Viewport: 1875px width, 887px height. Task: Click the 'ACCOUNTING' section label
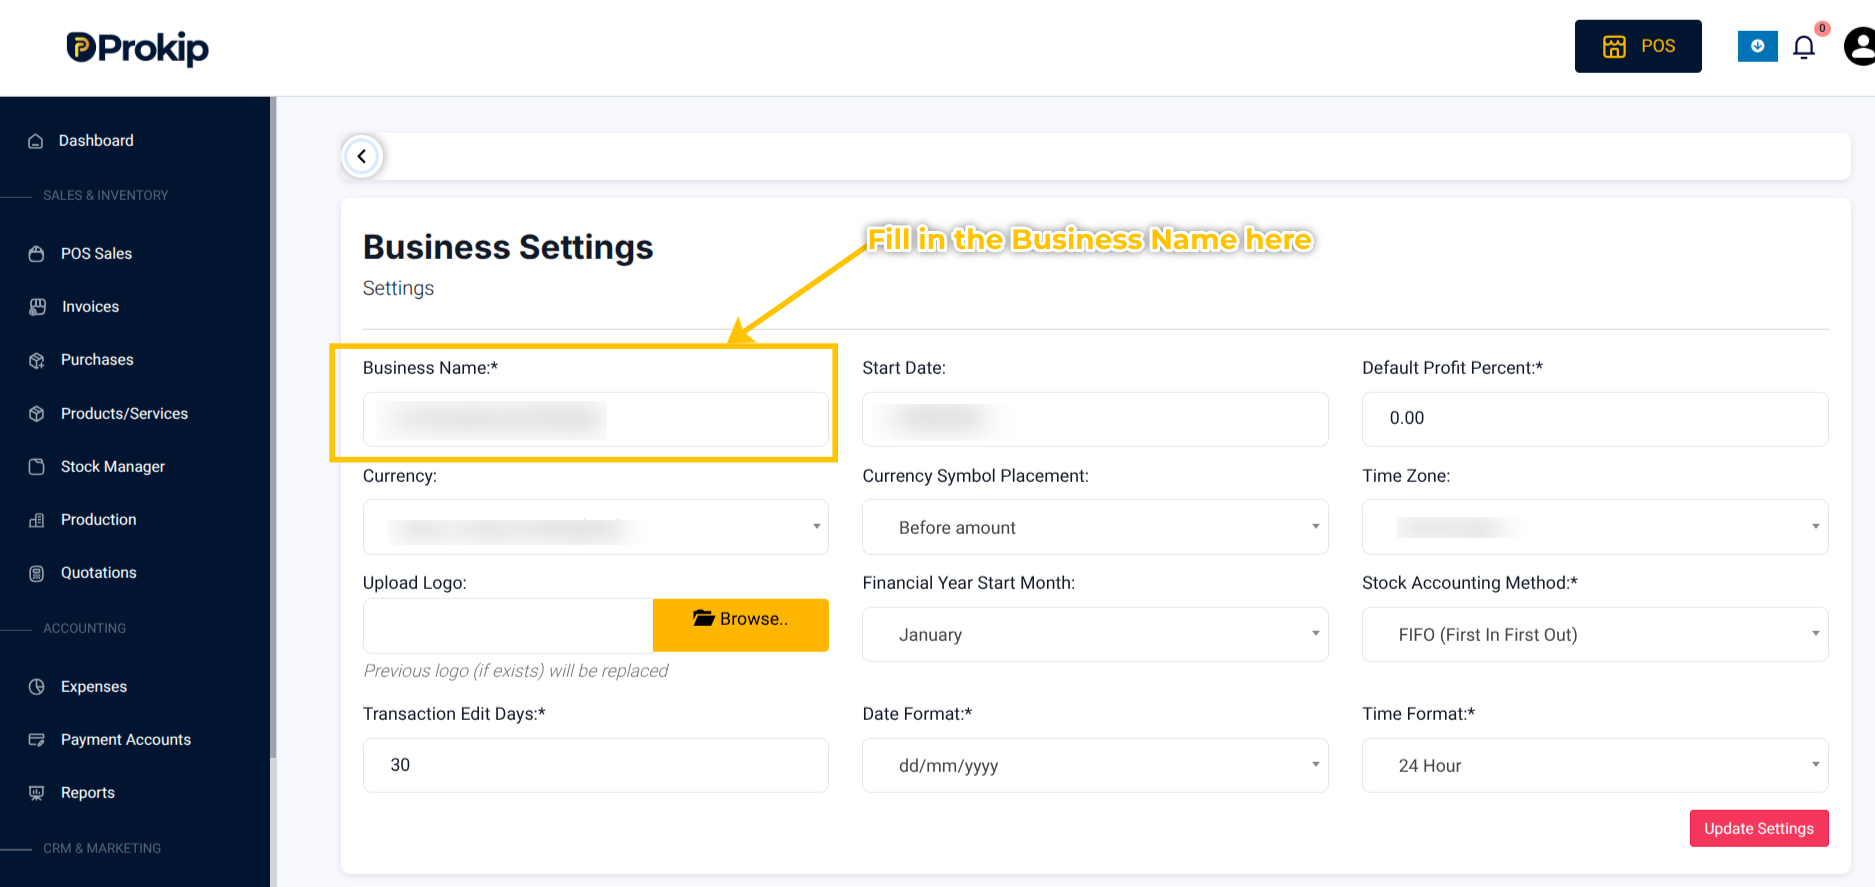tap(84, 628)
